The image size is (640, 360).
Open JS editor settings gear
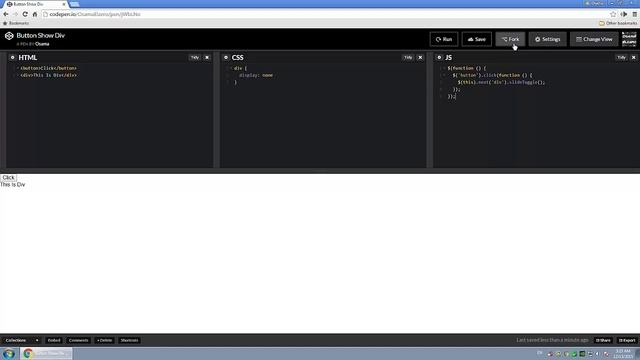(x=439, y=58)
